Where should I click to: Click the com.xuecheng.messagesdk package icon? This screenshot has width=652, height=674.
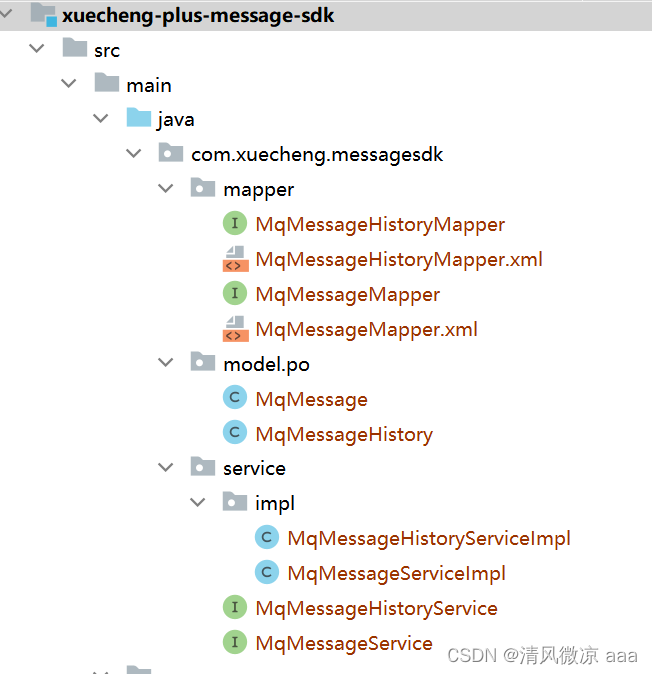click(171, 152)
